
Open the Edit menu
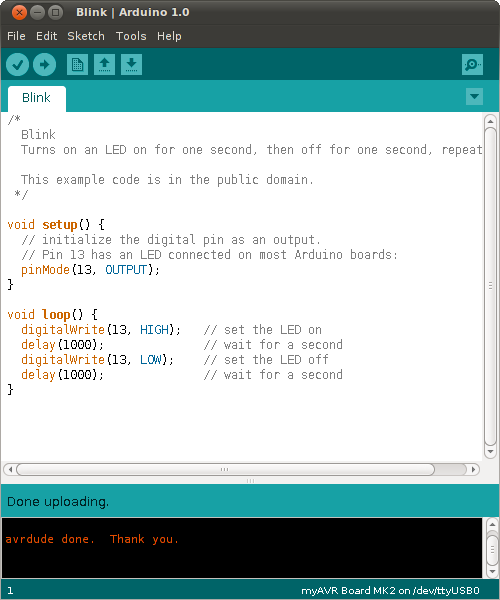pyautogui.click(x=46, y=36)
